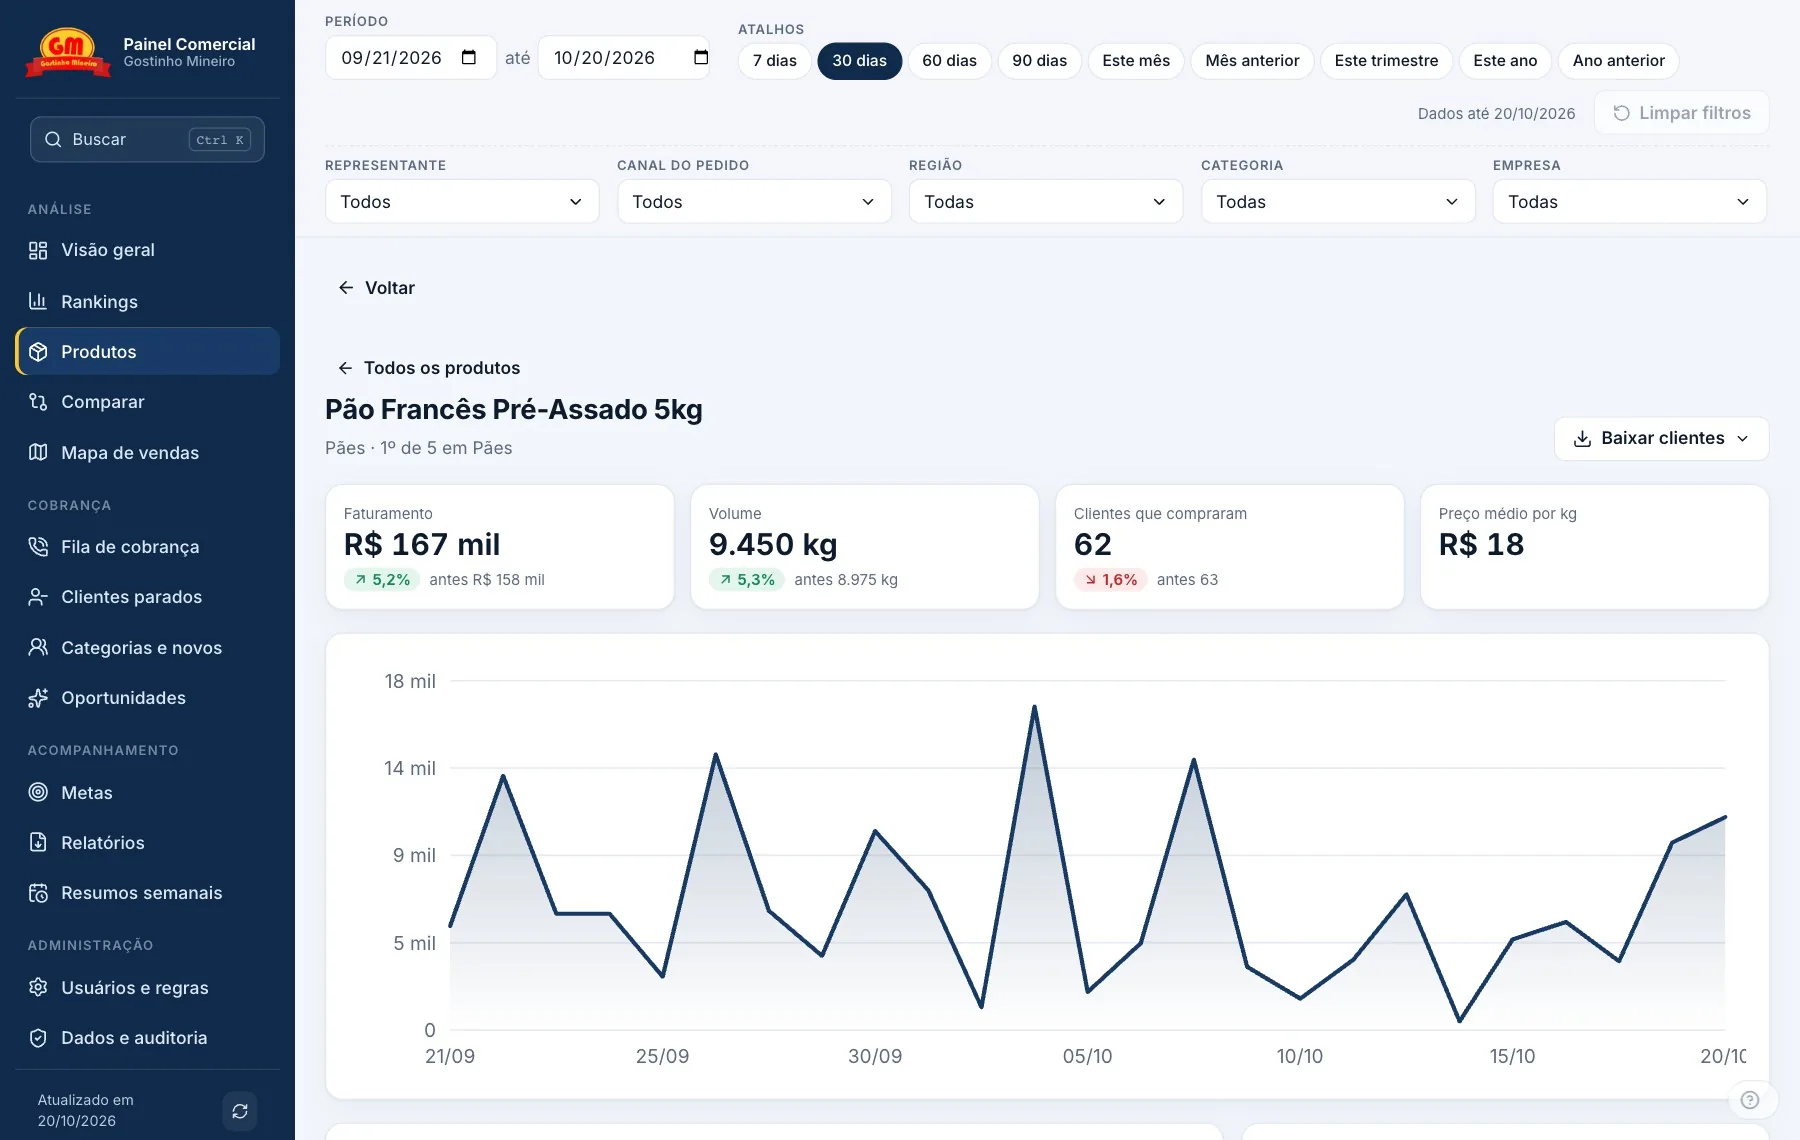This screenshot has height=1140, width=1800.
Task: Click the GM Gostinho Mineiro logo
Action: pos(67,53)
